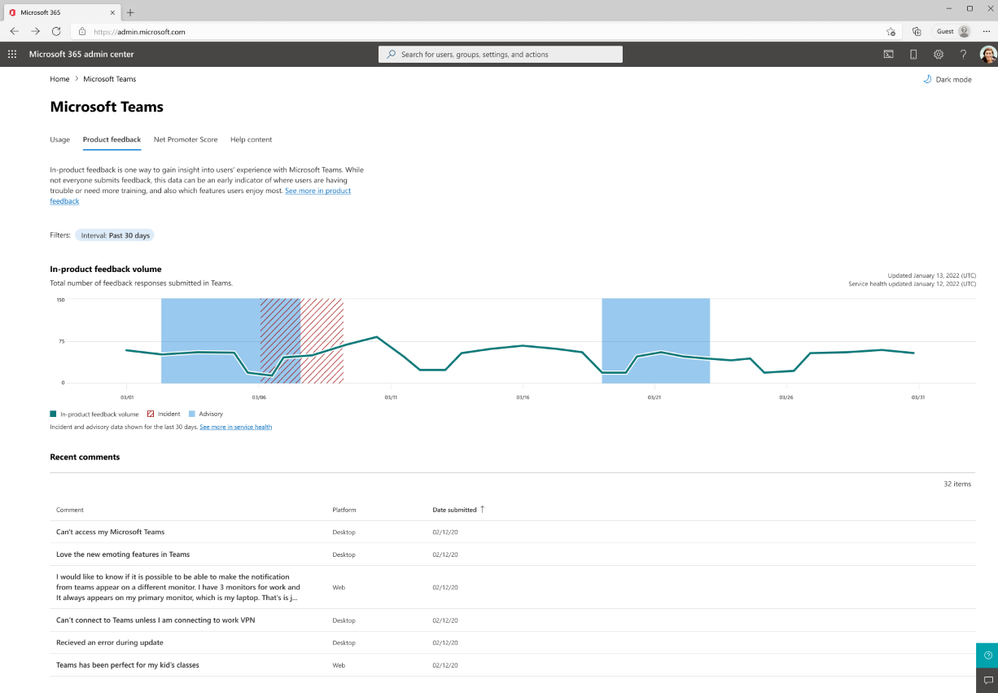Click the browser address bar
Screen dimensions: 998x693
click(477, 31)
